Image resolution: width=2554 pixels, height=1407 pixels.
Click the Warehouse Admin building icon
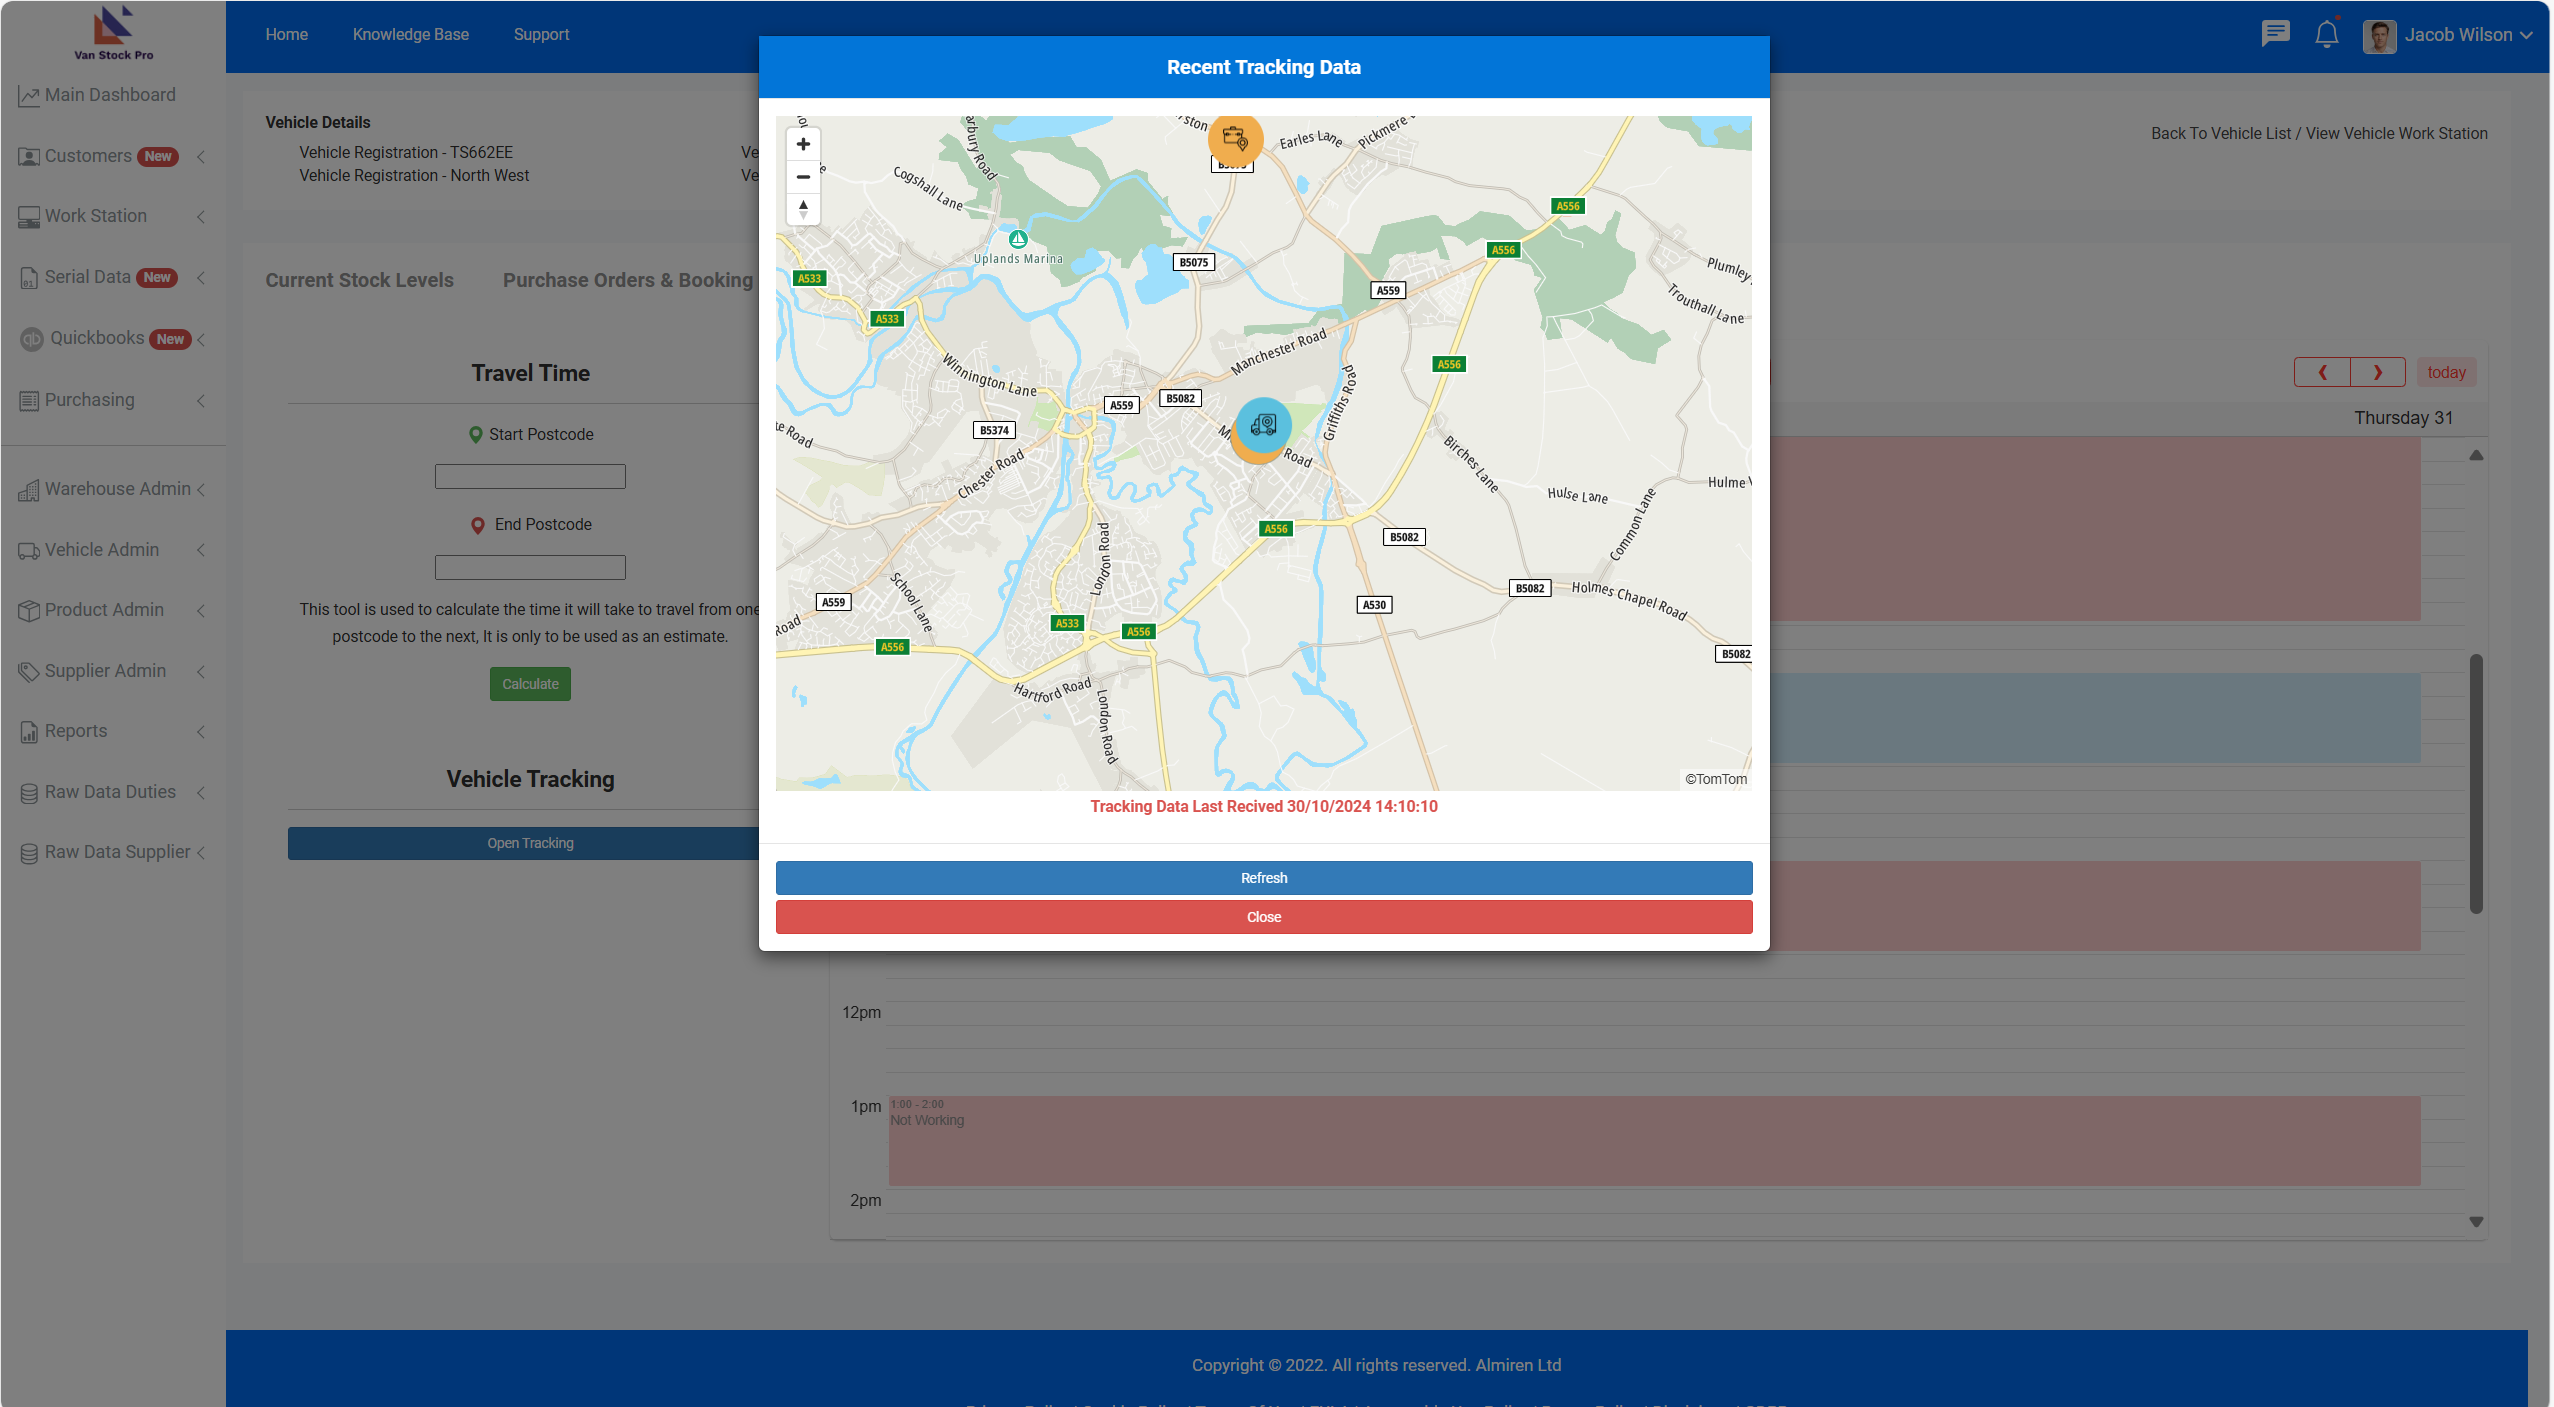pos(29,490)
